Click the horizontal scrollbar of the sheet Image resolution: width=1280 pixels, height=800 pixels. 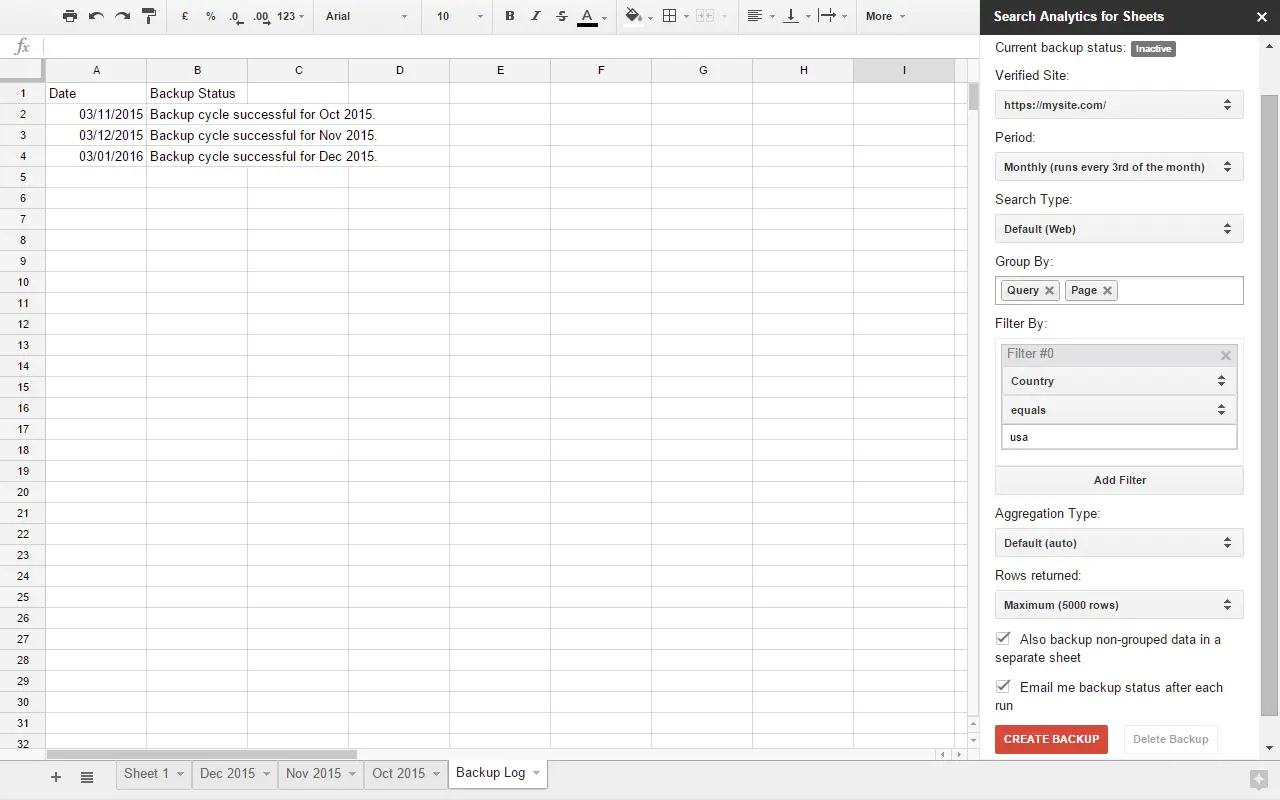(x=201, y=754)
